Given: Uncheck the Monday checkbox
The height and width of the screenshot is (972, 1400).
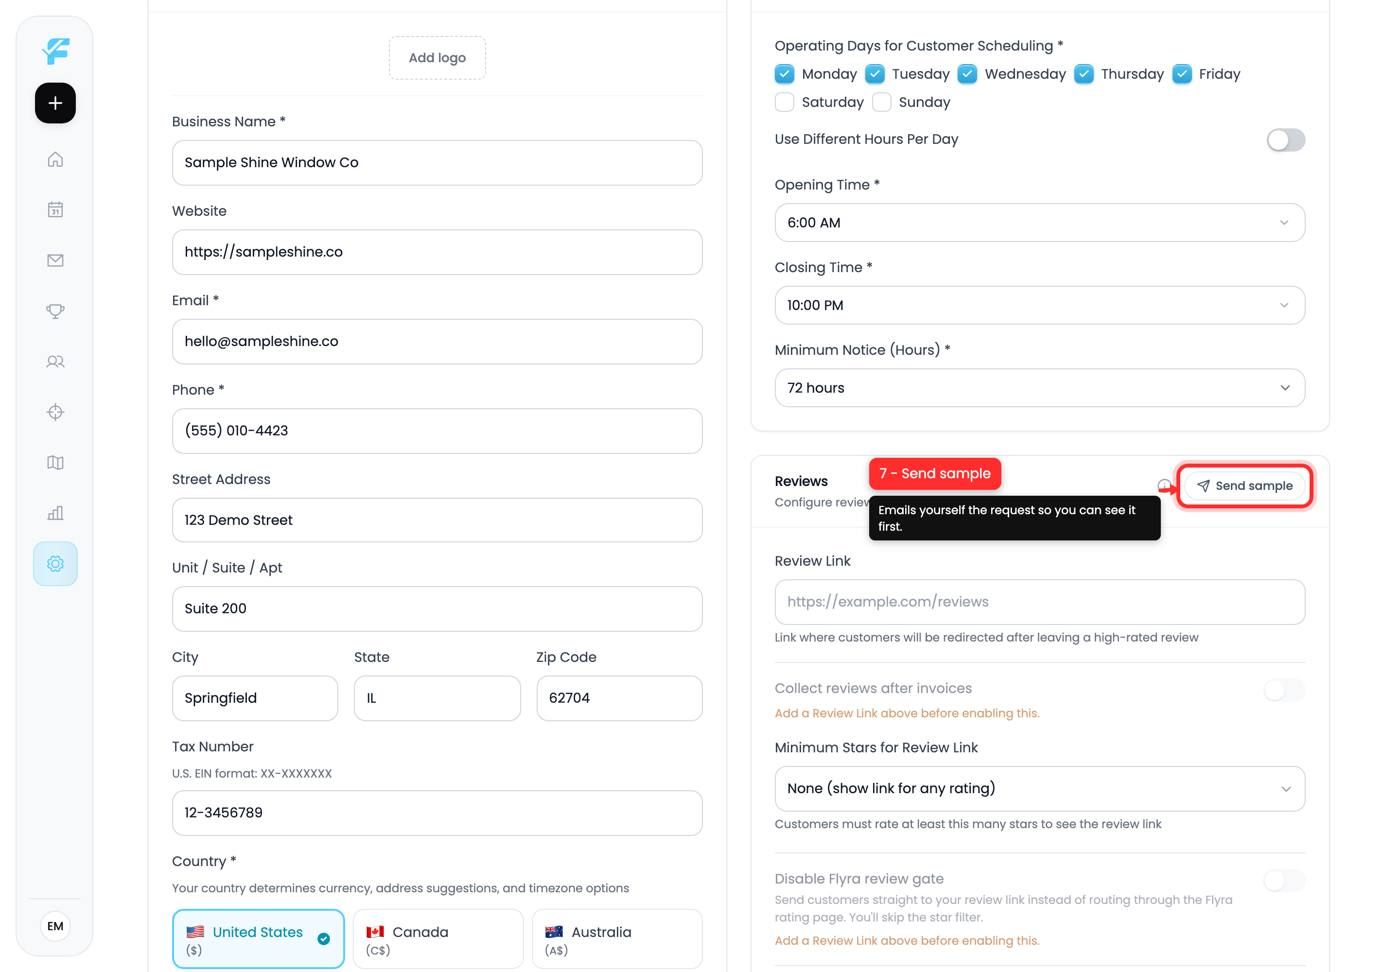Looking at the screenshot, I should pyautogui.click(x=785, y=74).
